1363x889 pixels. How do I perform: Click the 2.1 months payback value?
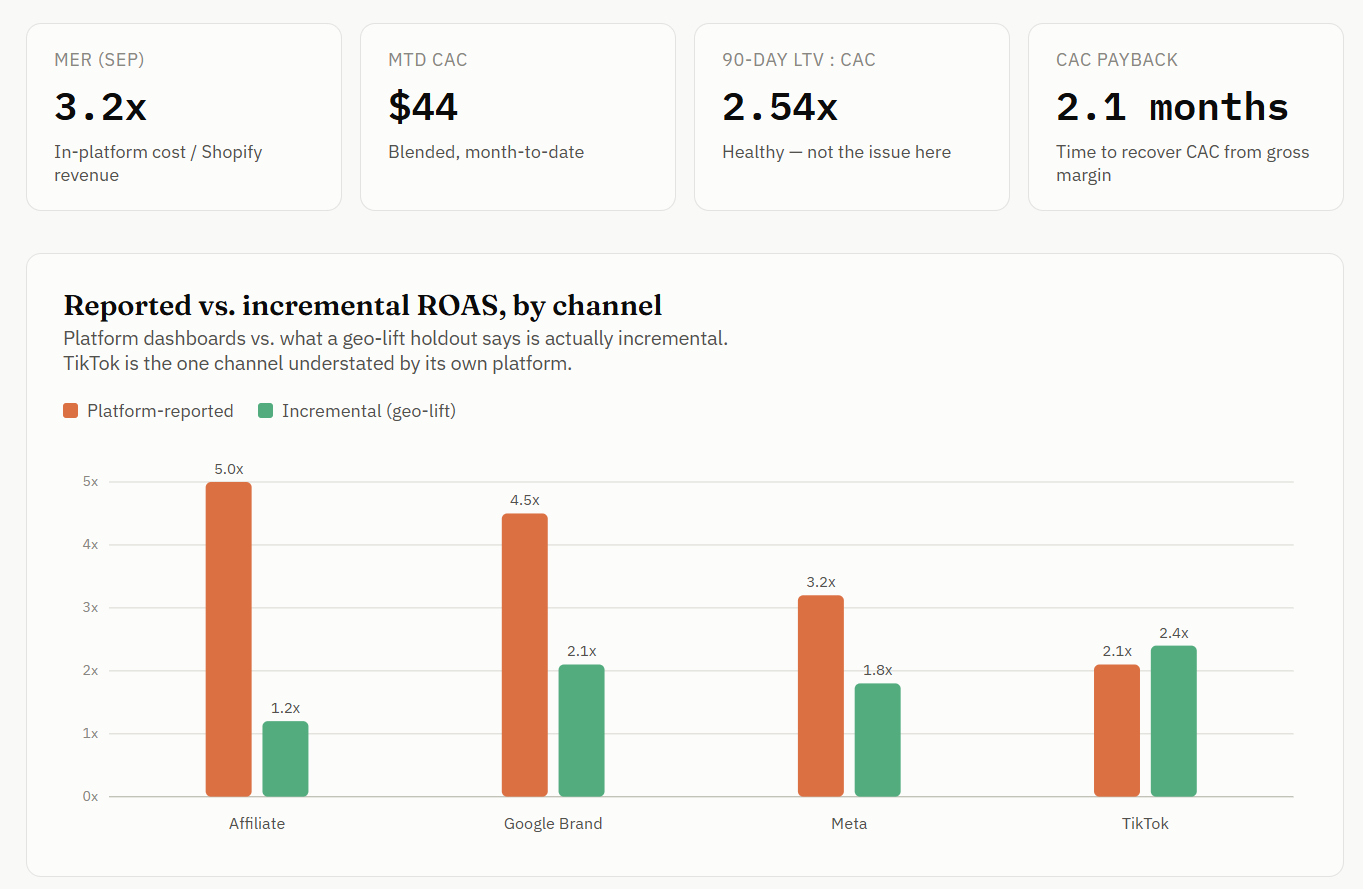(1172, 107)
